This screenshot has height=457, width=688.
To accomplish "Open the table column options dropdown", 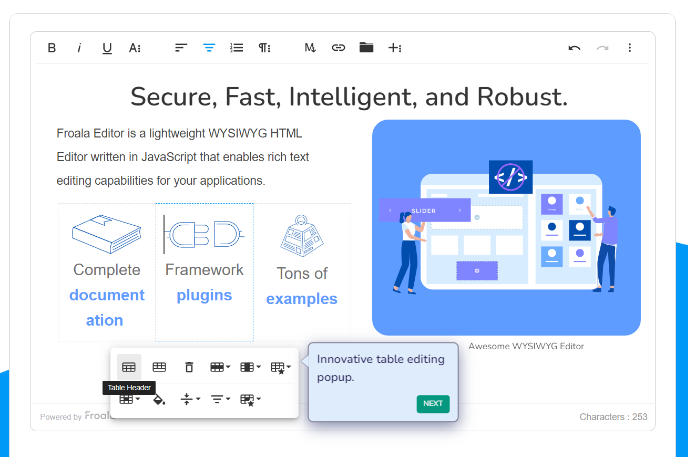I will tap(250, 367).
